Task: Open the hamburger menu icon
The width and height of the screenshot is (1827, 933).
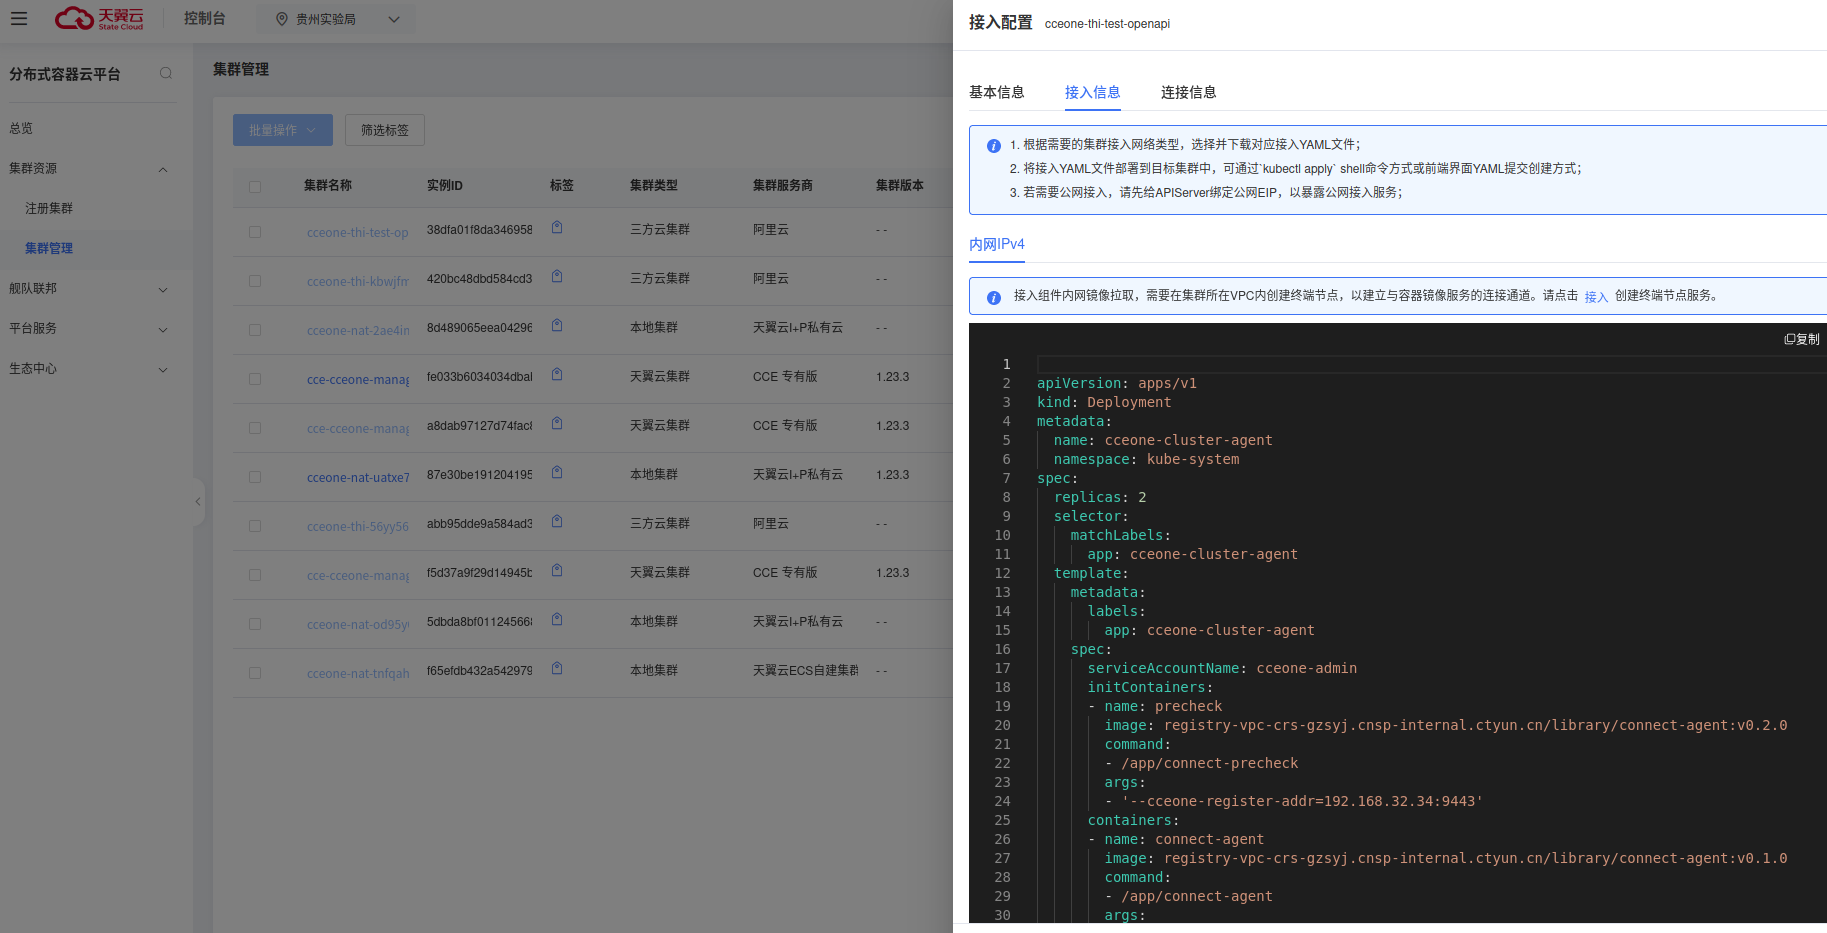Action: pyautogui.click(x=19, y=19)
